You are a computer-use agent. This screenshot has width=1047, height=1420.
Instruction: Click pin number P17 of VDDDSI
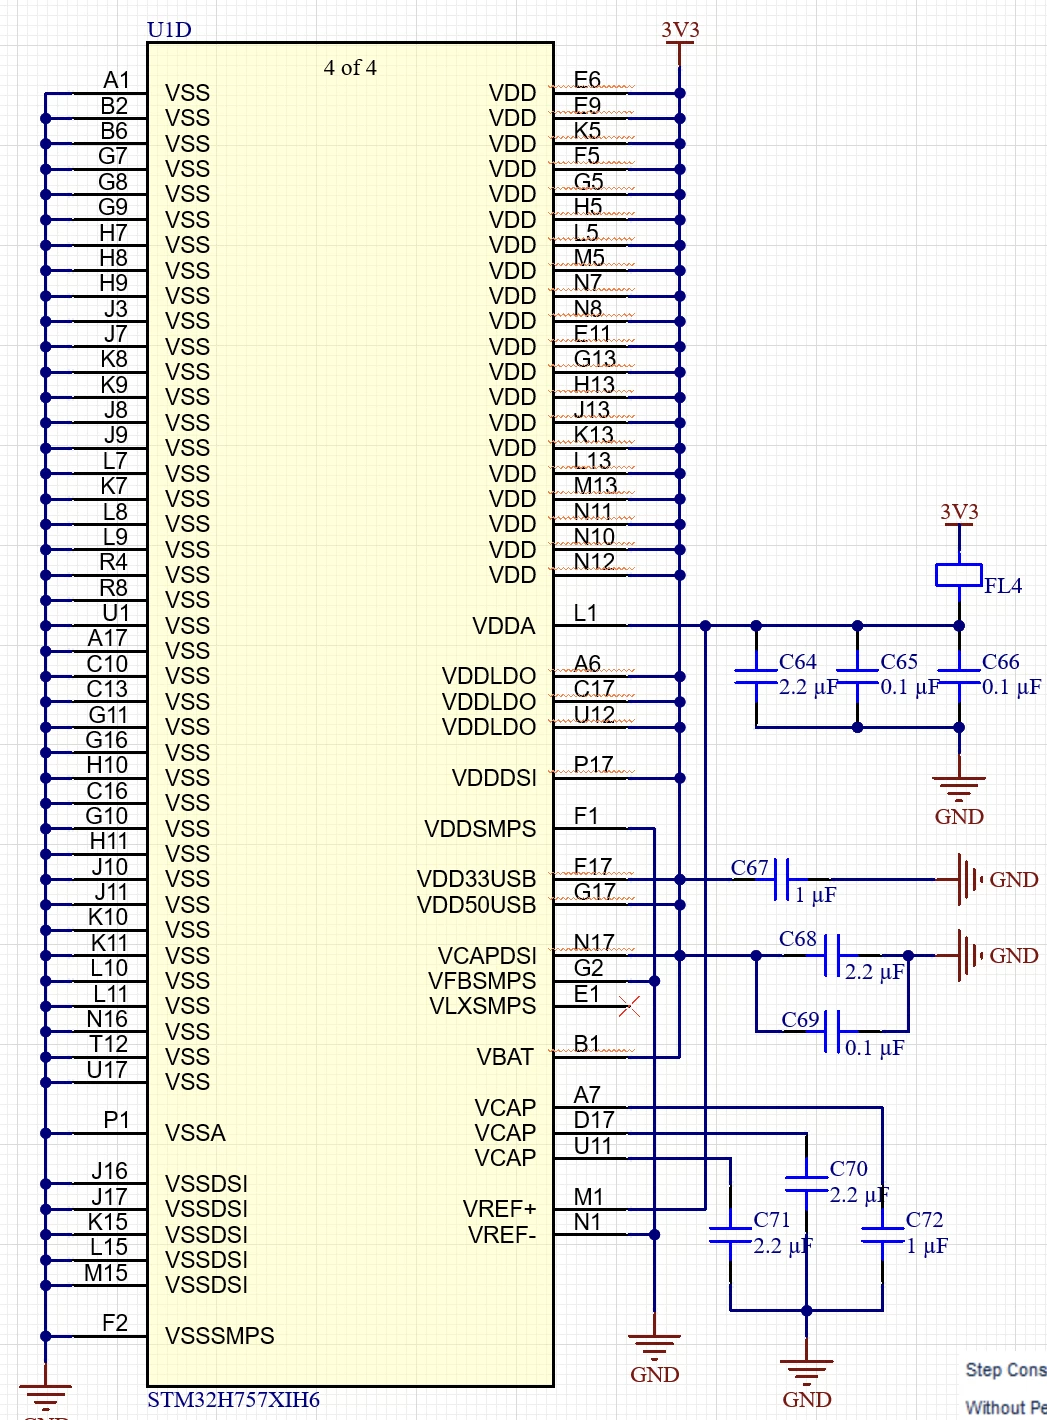[593, 765]
